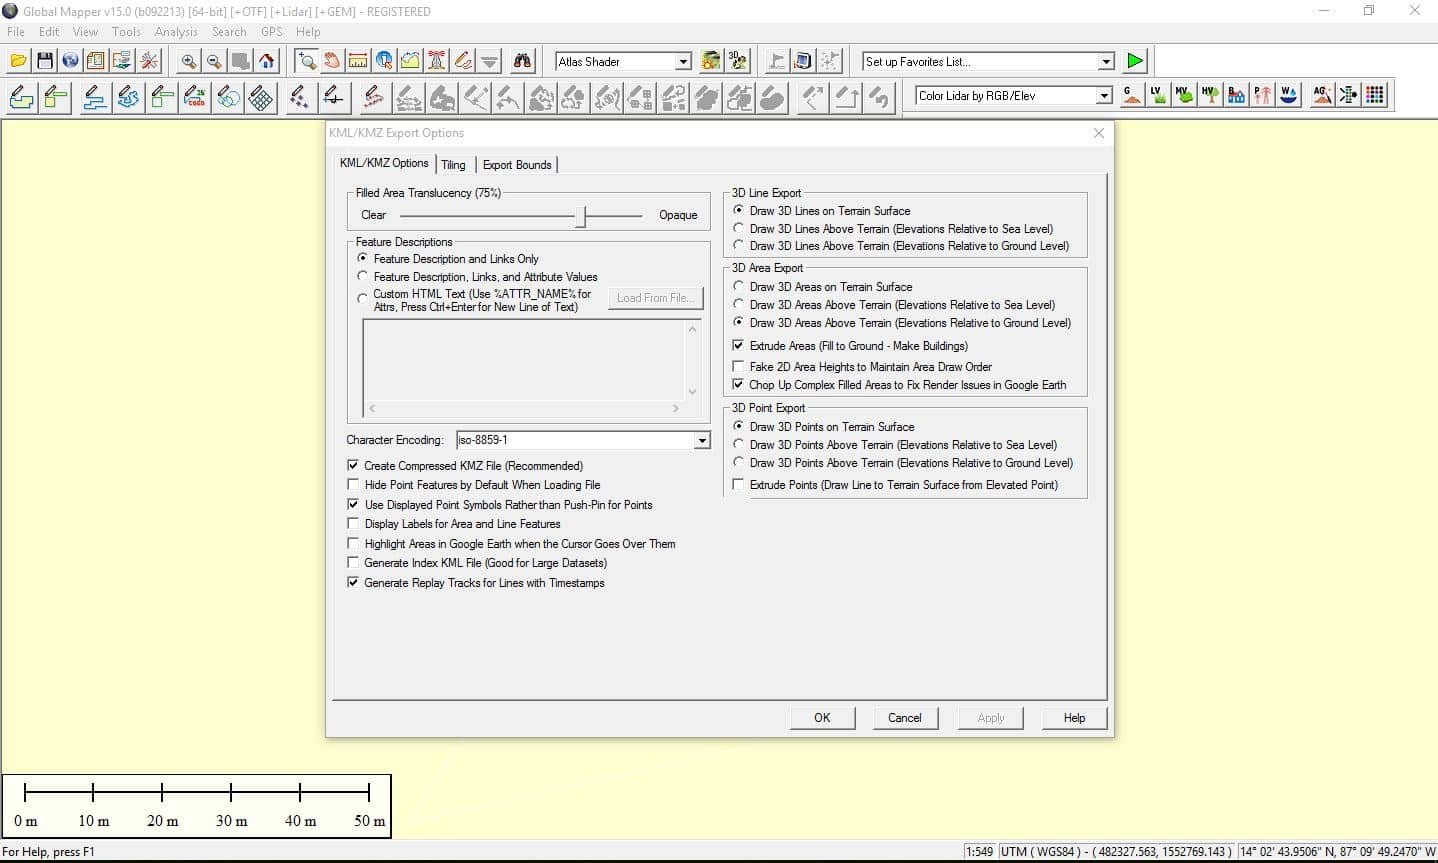Select Draw 3D Areas on Terrain Surface
This screenshot has height=863, width=1438.
click(822, 287)
